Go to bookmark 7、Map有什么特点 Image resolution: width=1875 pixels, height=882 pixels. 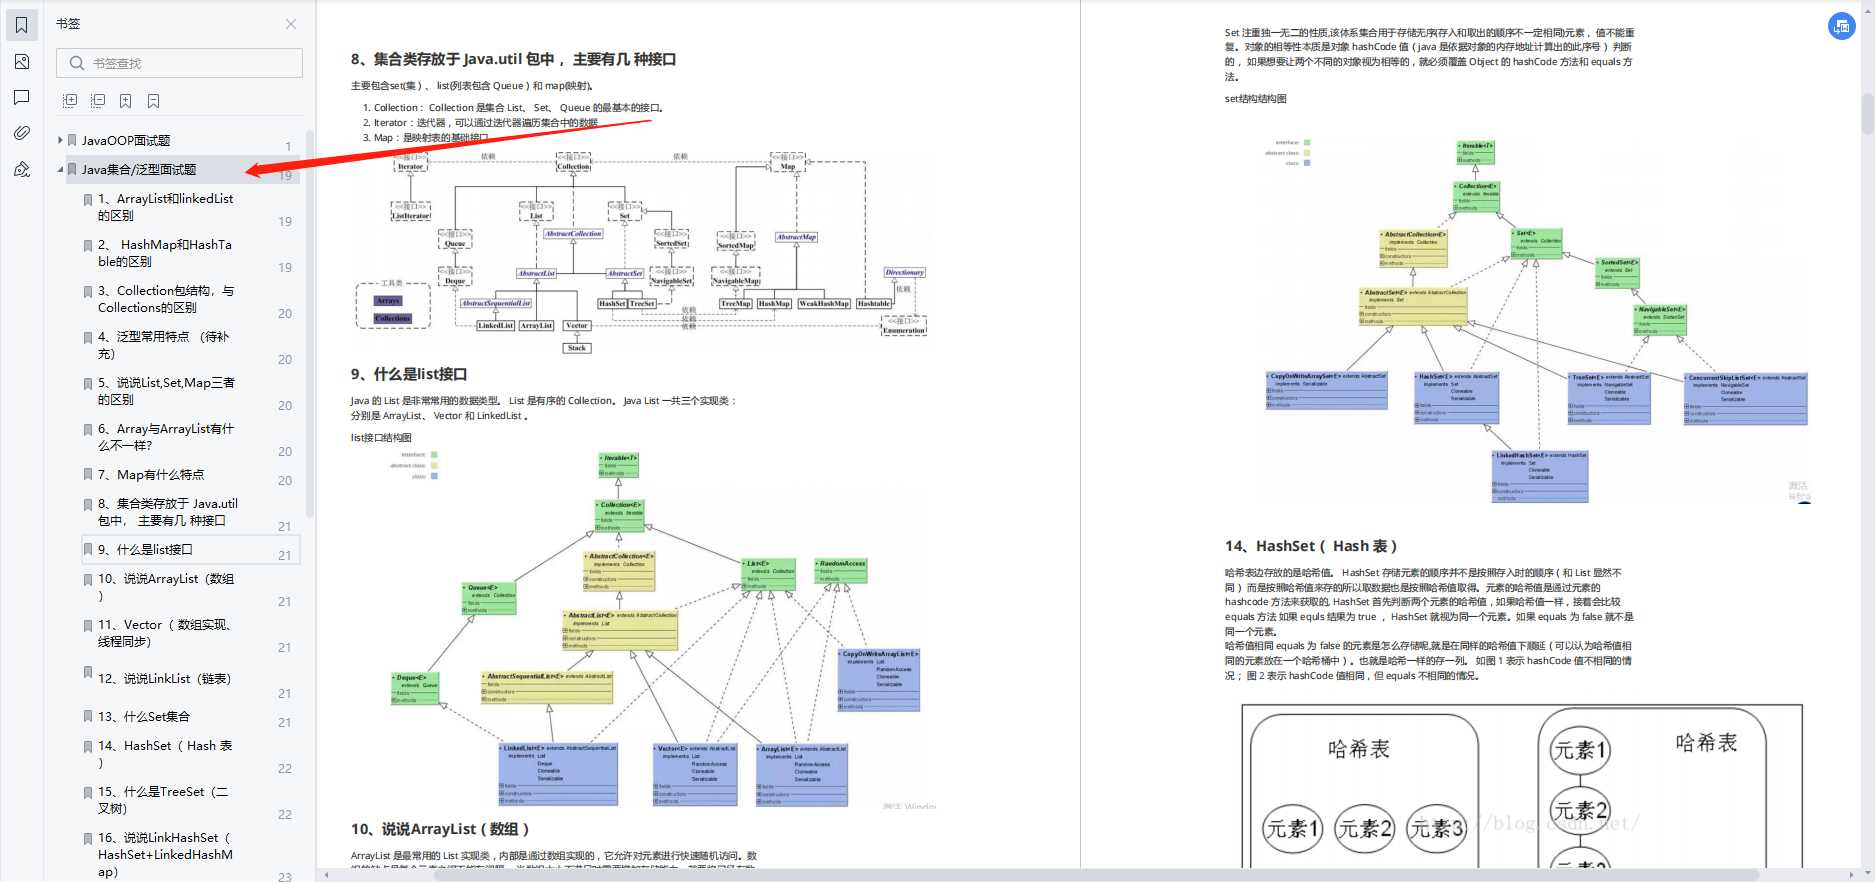click(x=151, y=475)
